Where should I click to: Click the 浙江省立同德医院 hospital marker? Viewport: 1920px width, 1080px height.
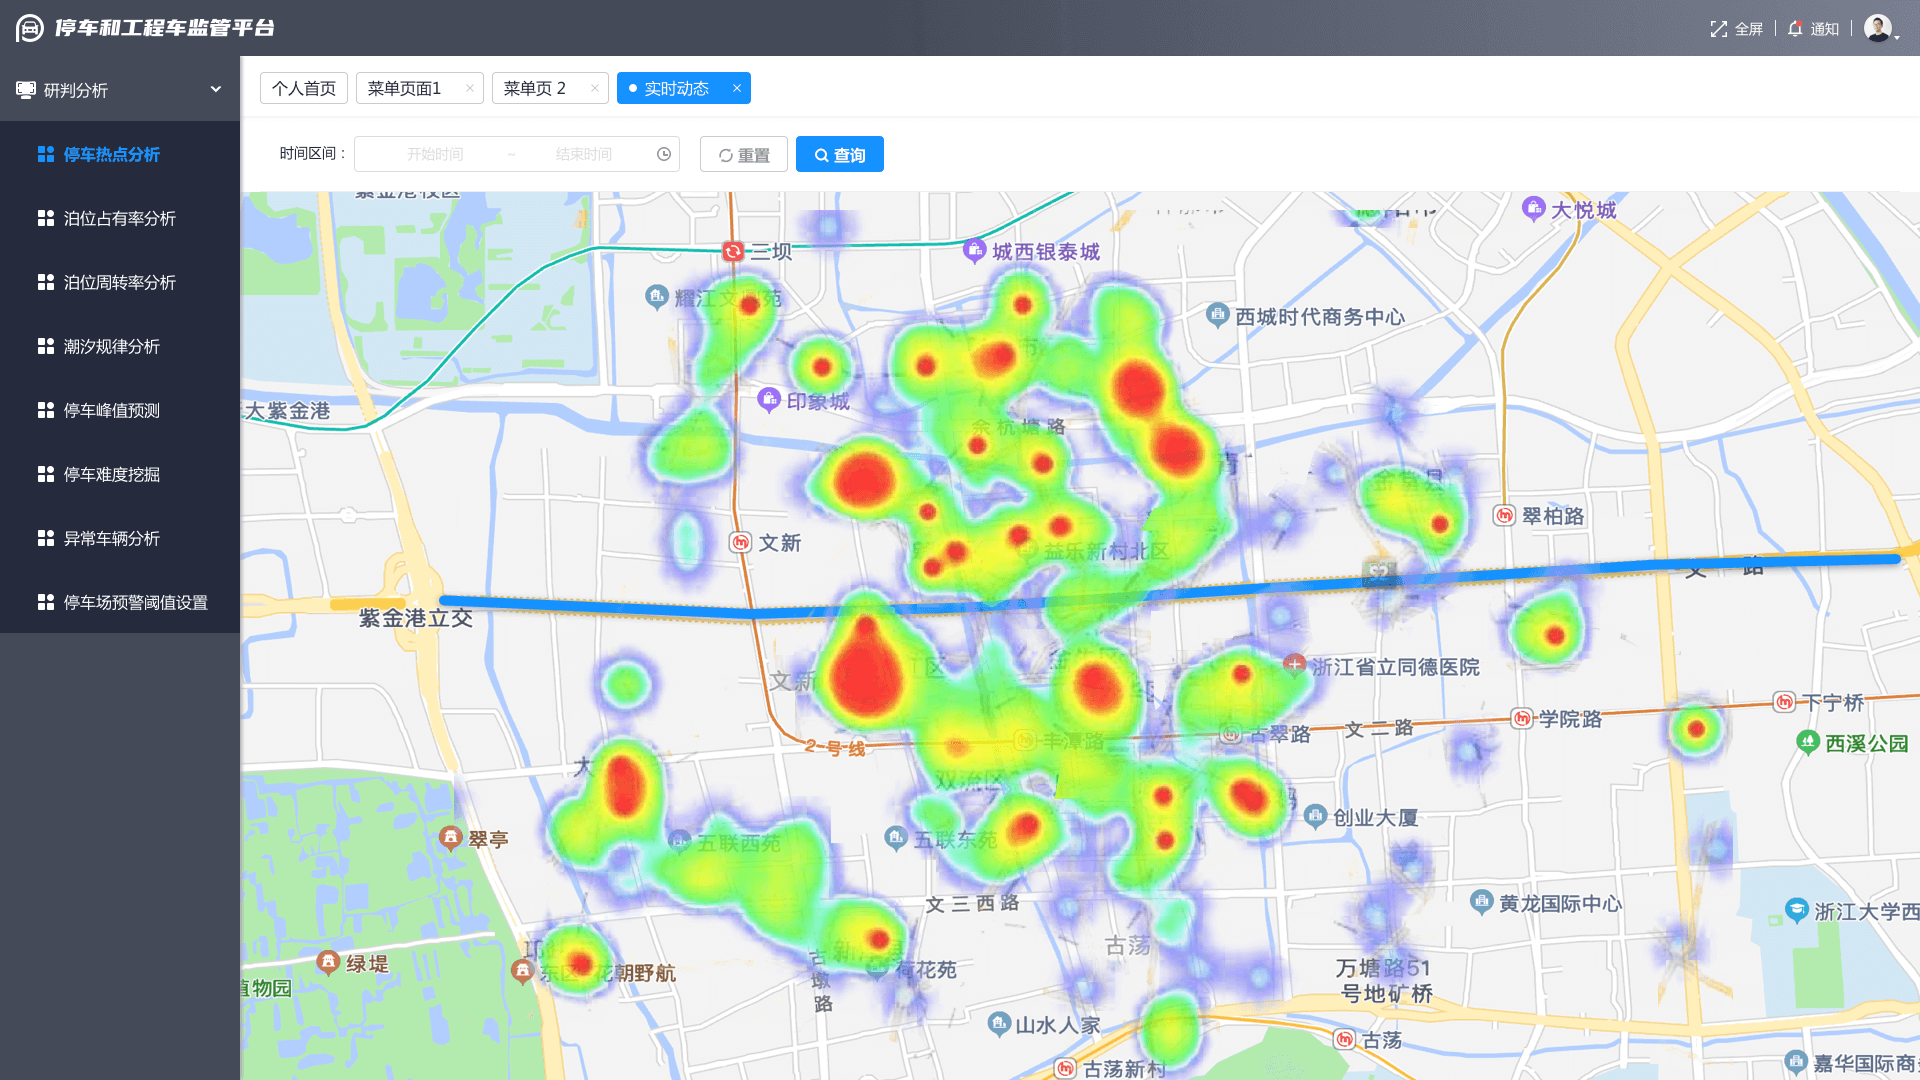(1295, 664)
